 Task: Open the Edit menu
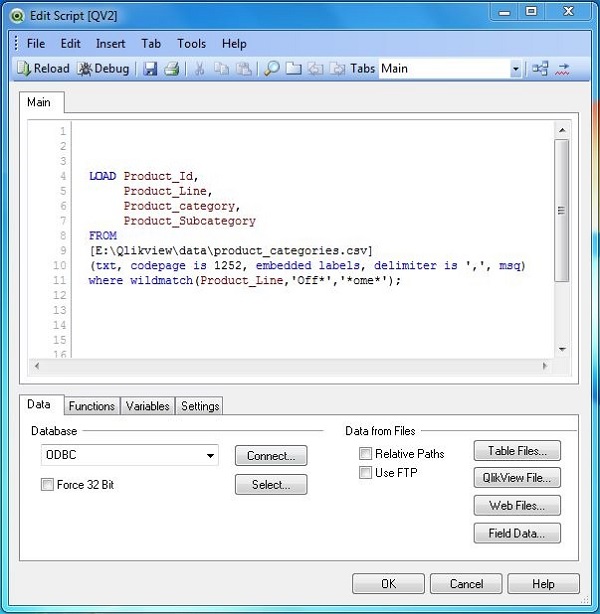(70, 43)
